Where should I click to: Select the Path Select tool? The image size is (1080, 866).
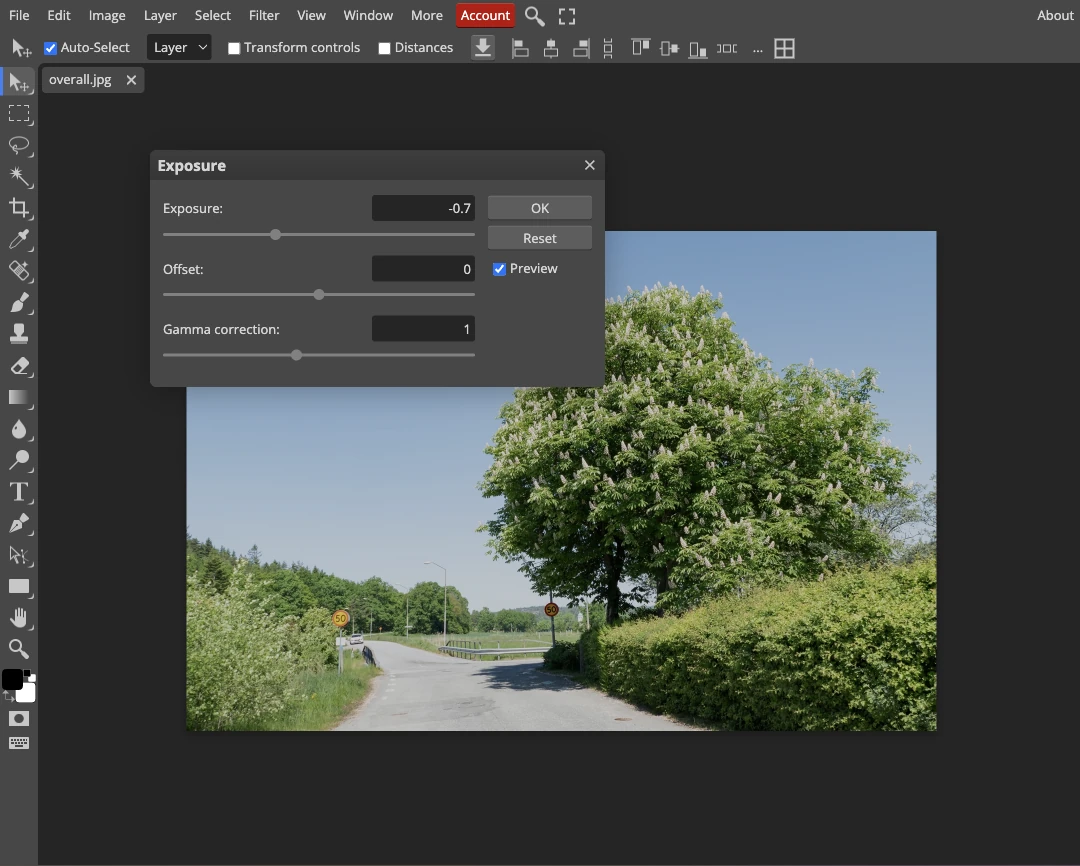pos(19,555)
